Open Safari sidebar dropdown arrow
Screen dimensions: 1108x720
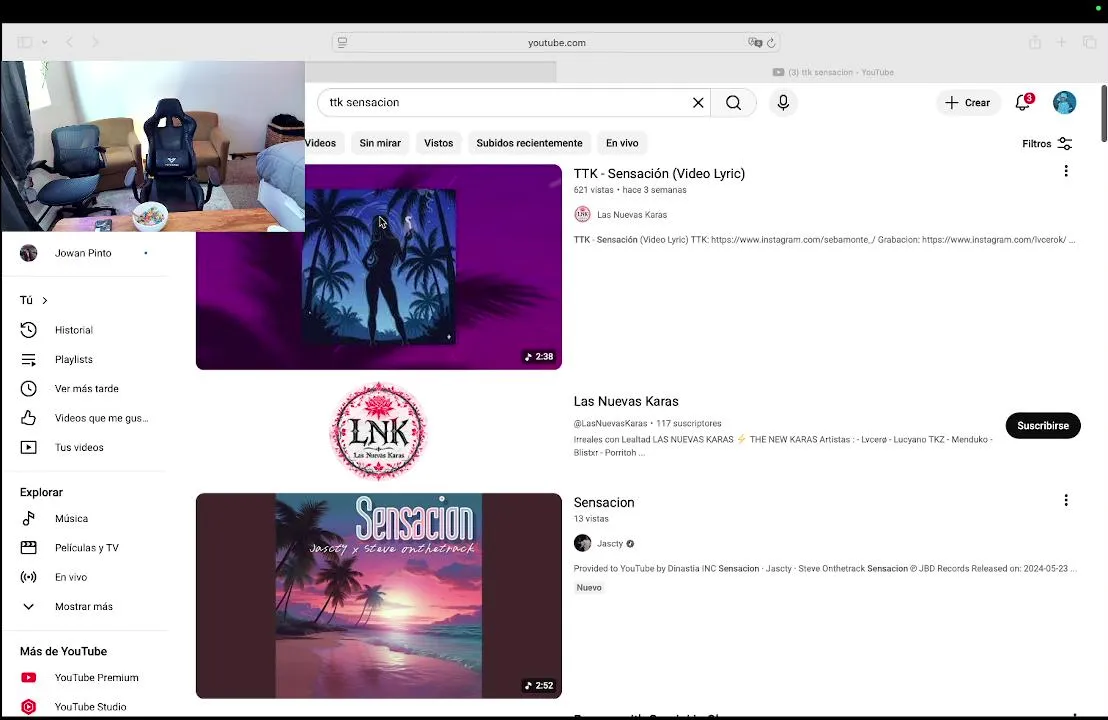(x=45, y=42)
